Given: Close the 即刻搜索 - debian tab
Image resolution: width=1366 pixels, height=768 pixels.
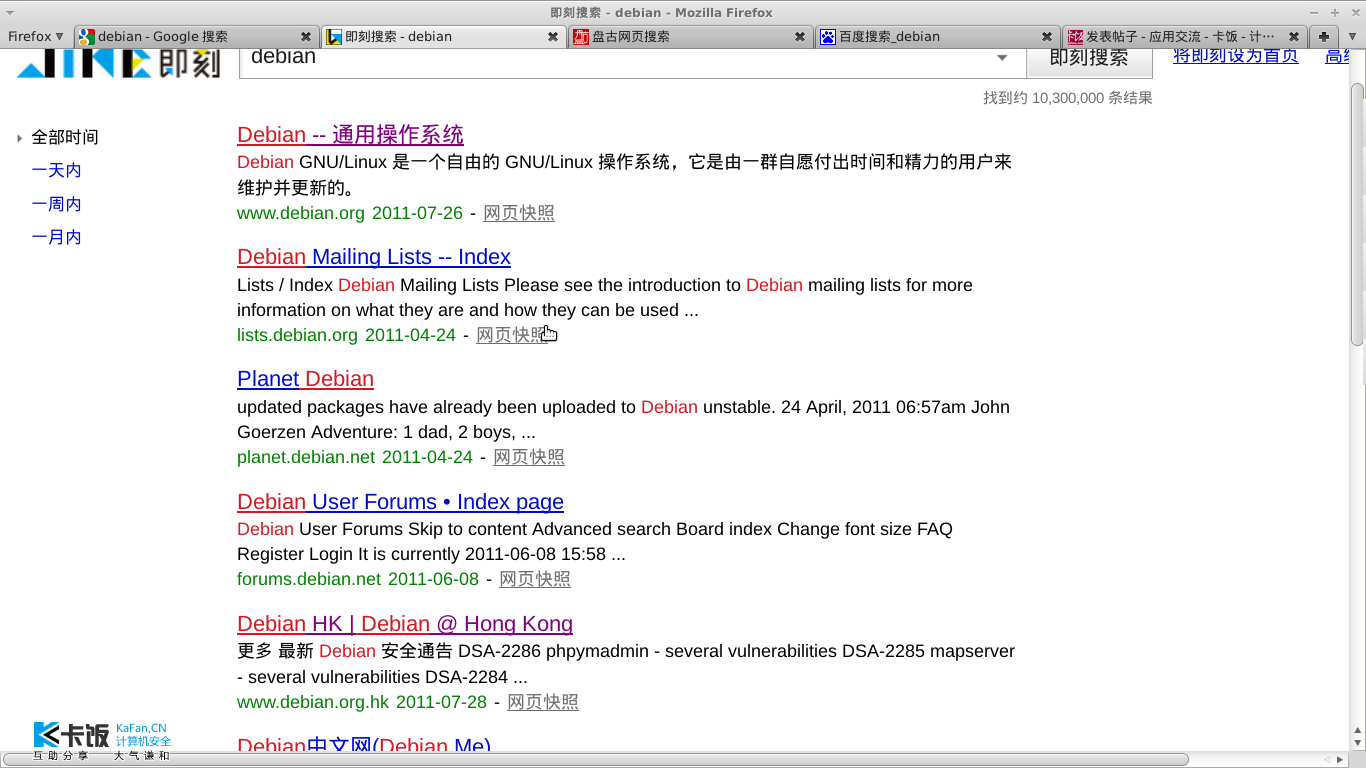Looking at the screenshot, I should click(553, 36).
